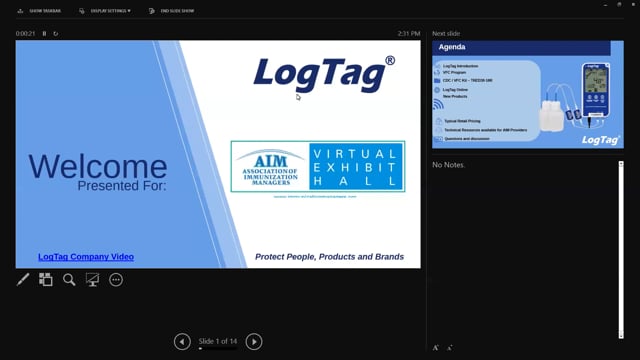Viewport: 640px width, 360px height.
Task: Click the No Notes text
Action: 449,165
